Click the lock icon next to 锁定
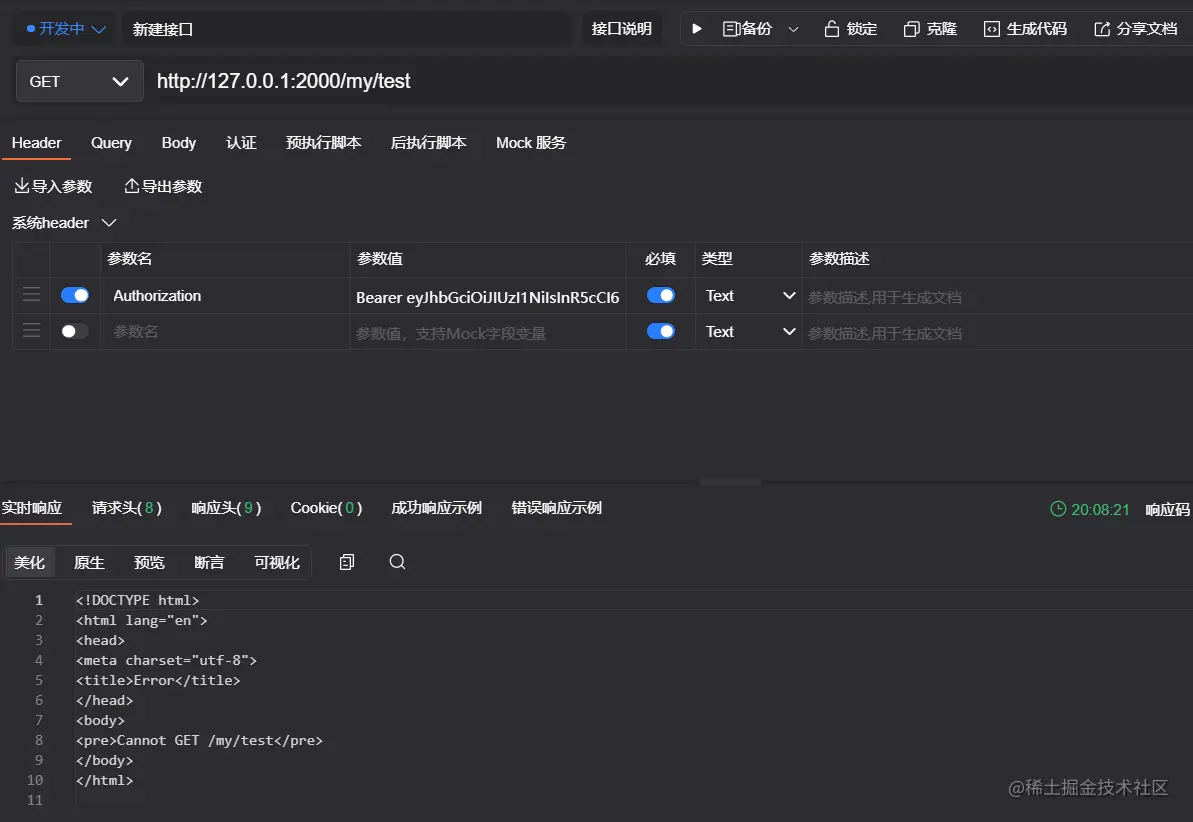The height and width of the screenshot is (822, 1193). pyautogui.click(x=832, y=29)
